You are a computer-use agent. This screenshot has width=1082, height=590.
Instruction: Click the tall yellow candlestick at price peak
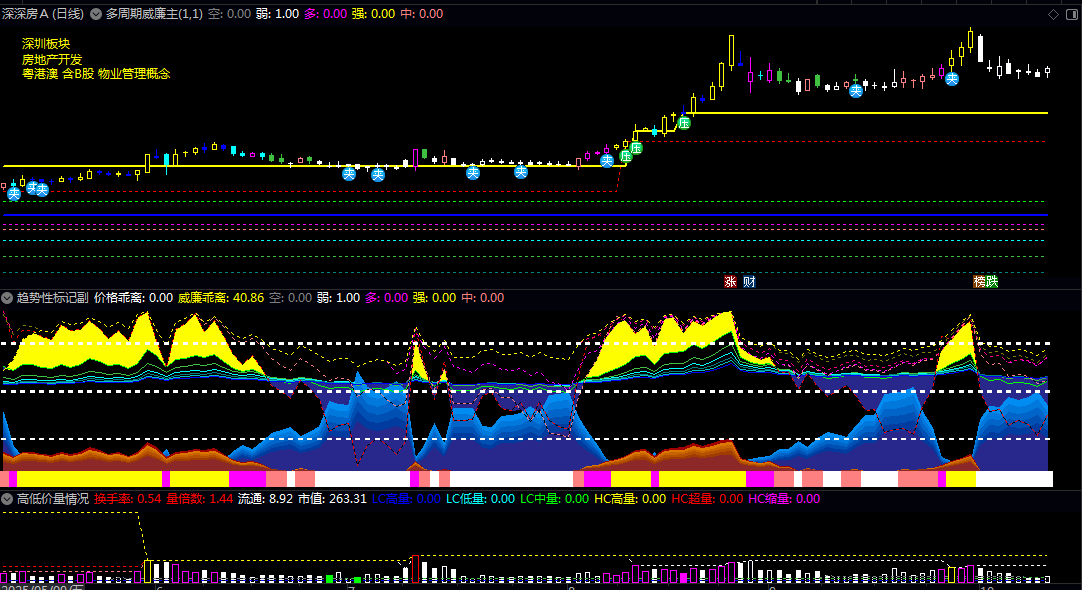click(731, 52)
